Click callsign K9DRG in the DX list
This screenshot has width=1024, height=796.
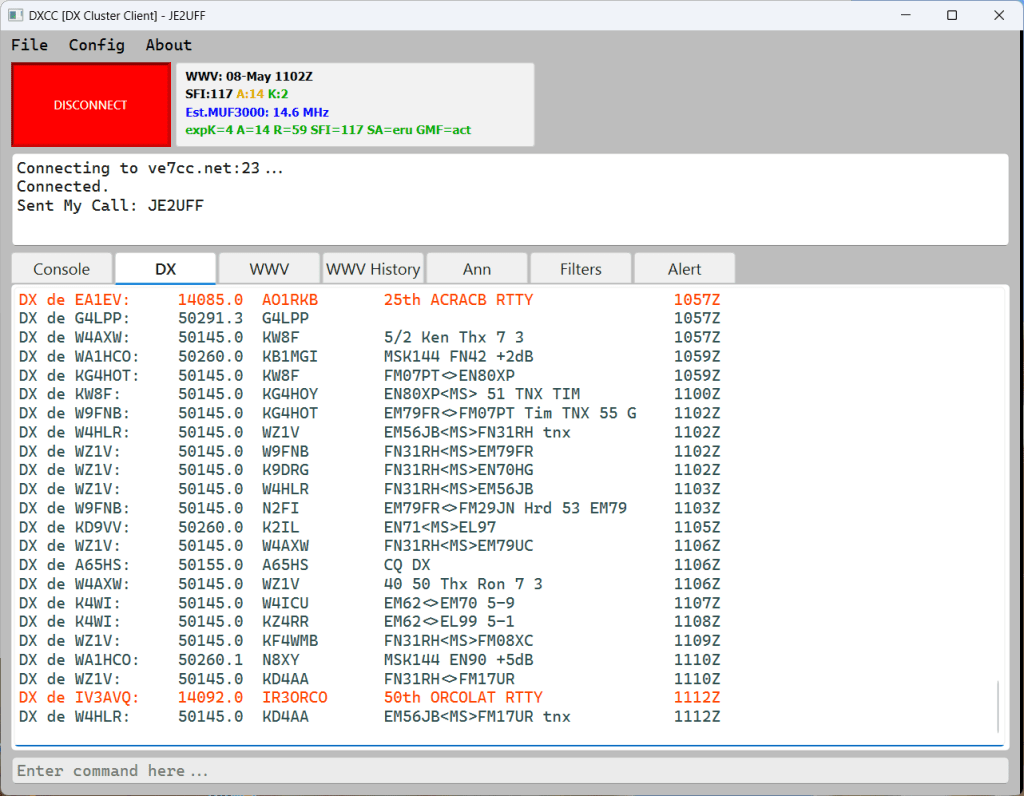pos(285,470)
